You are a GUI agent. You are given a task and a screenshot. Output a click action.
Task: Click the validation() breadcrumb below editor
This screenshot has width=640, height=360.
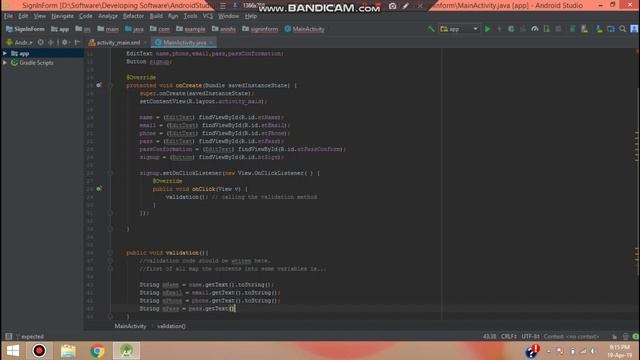(171, 326)
